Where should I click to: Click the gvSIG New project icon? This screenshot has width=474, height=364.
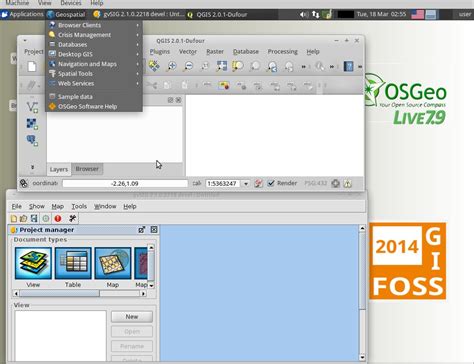click(x=14, y=219)
